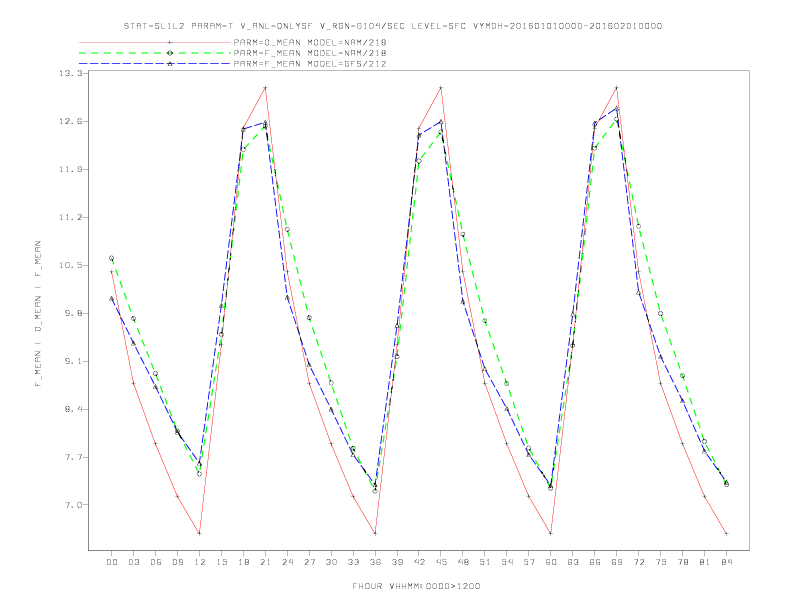792x612 pixels.
Task: Click y-axis tick label 8.4
Action: [74, 410]
